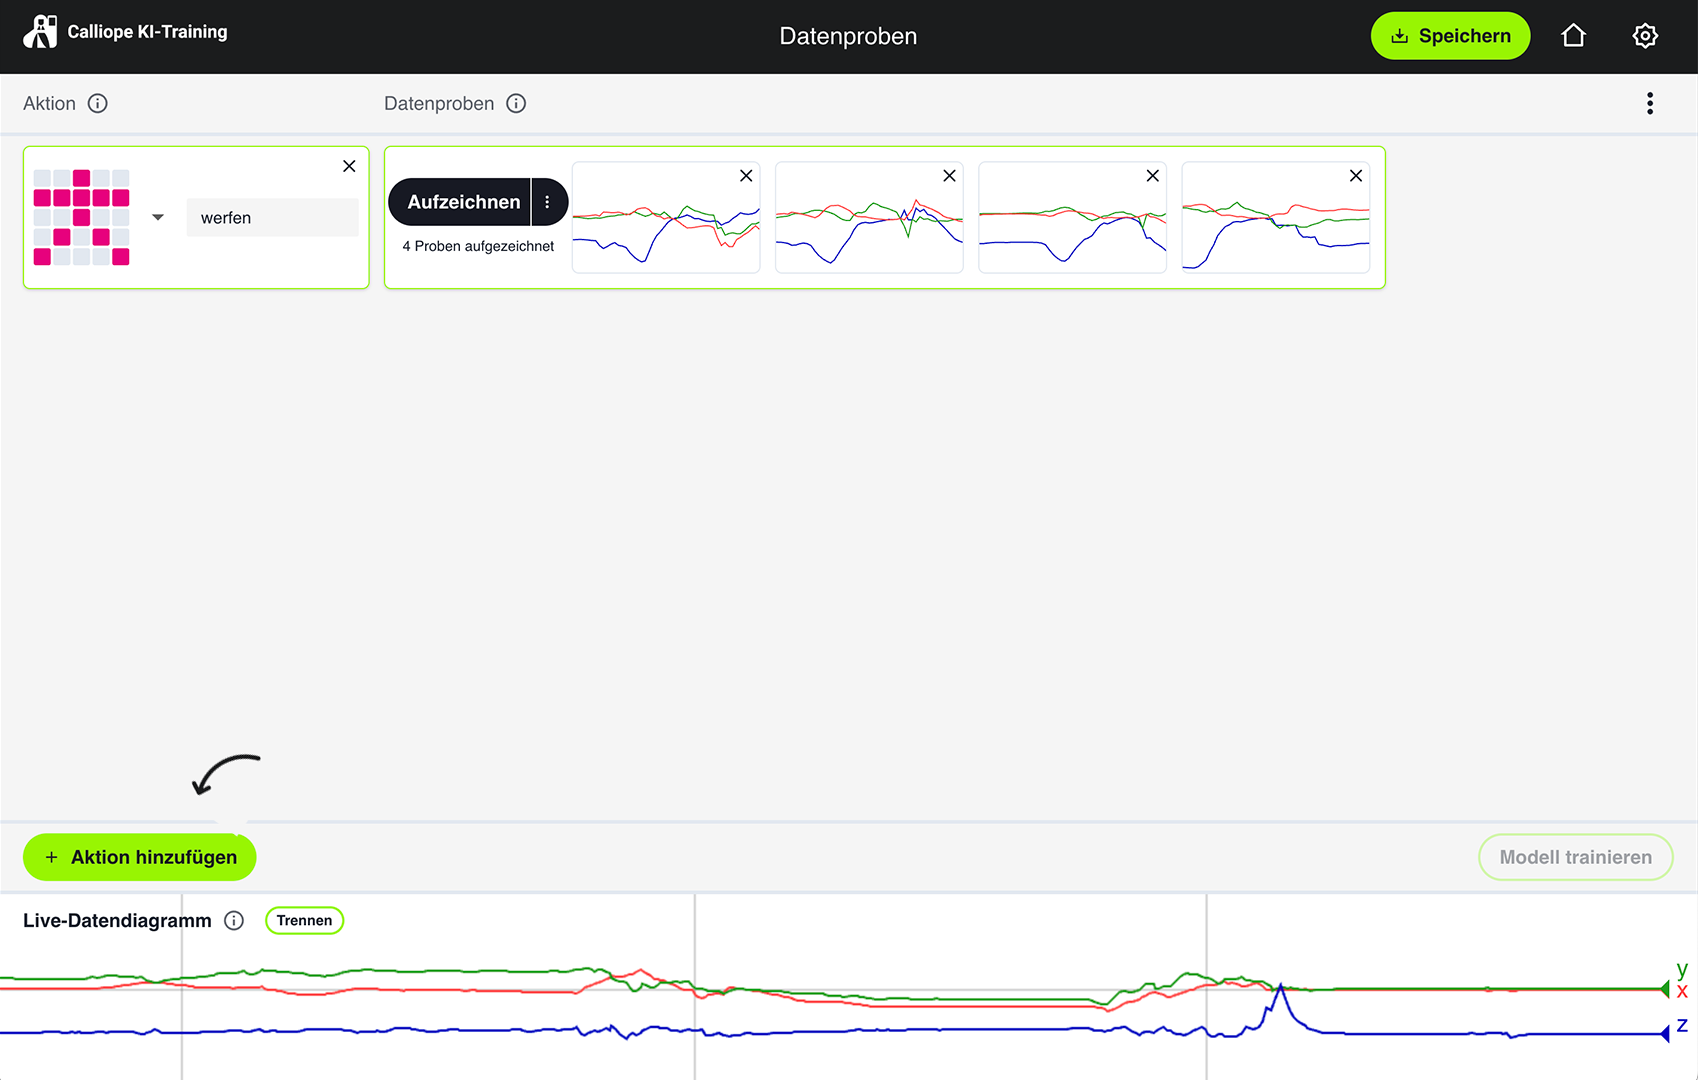The height and width of the screenshot is (1080, 1698).
Task: Add a new action with Aktion hinzufügen
Action: pos(140,858)
